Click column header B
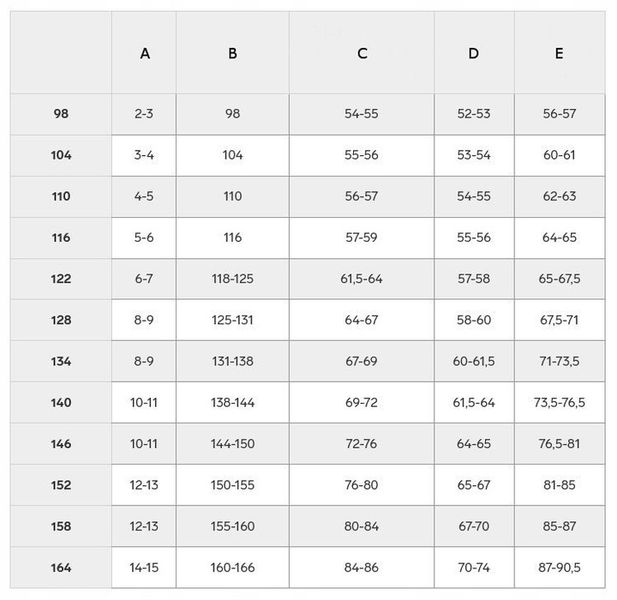The width and height of the screenshot is (617, 600). pyautogui.click(x=233, y=53)
